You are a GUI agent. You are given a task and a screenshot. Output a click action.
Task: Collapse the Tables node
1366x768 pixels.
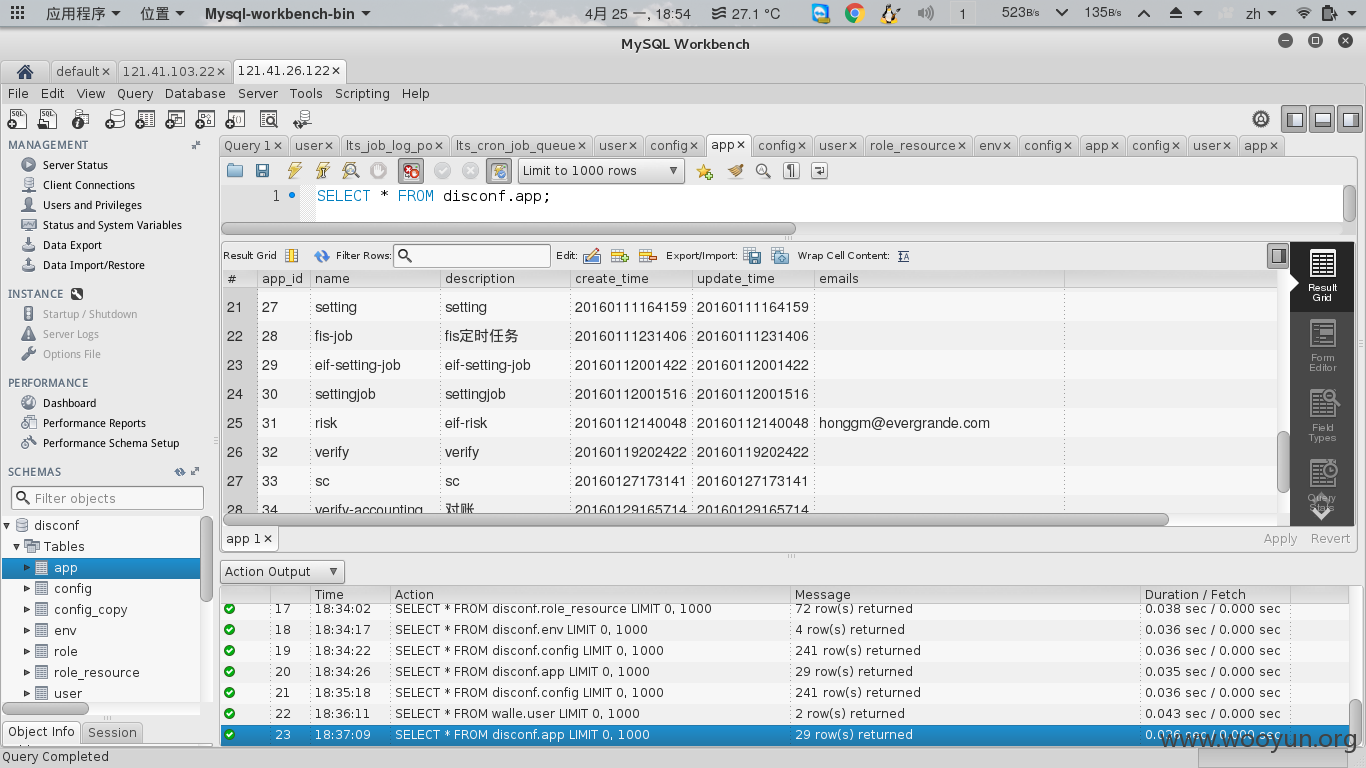click(17, 546)
